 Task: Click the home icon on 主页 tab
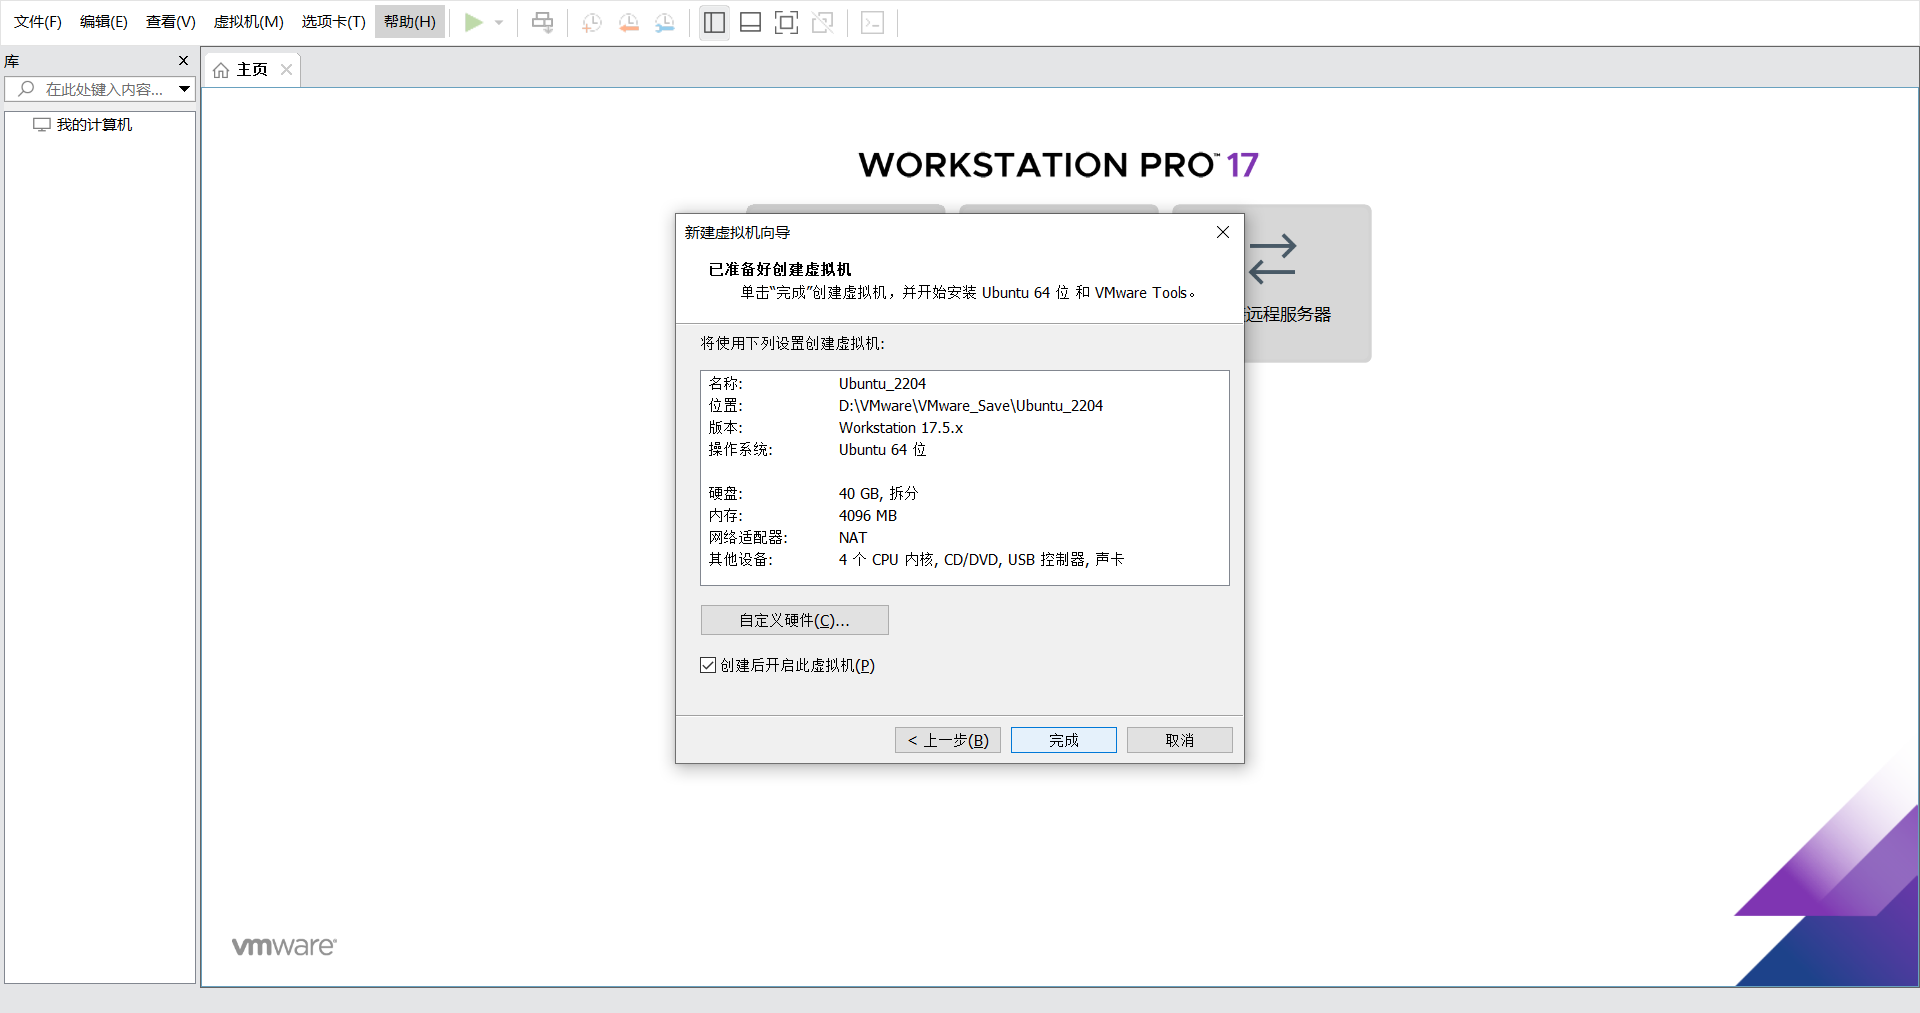tap(221, 70)
